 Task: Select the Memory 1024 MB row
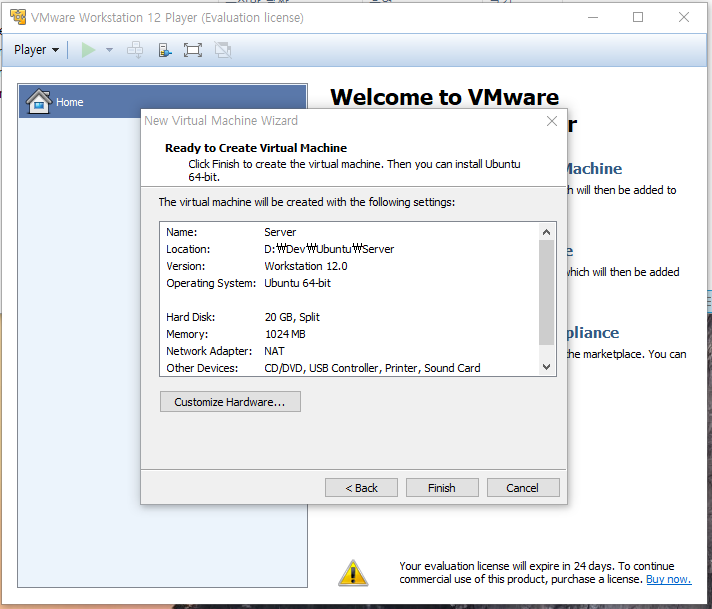[x=350, y=334]
